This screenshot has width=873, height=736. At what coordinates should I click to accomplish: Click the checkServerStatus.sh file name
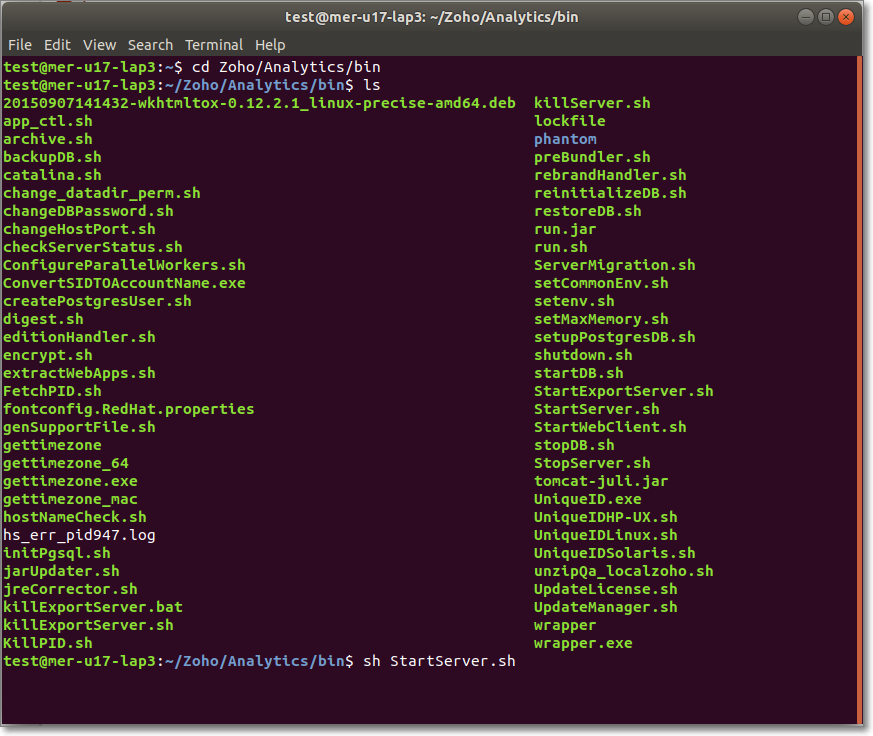tap(92, 247)
